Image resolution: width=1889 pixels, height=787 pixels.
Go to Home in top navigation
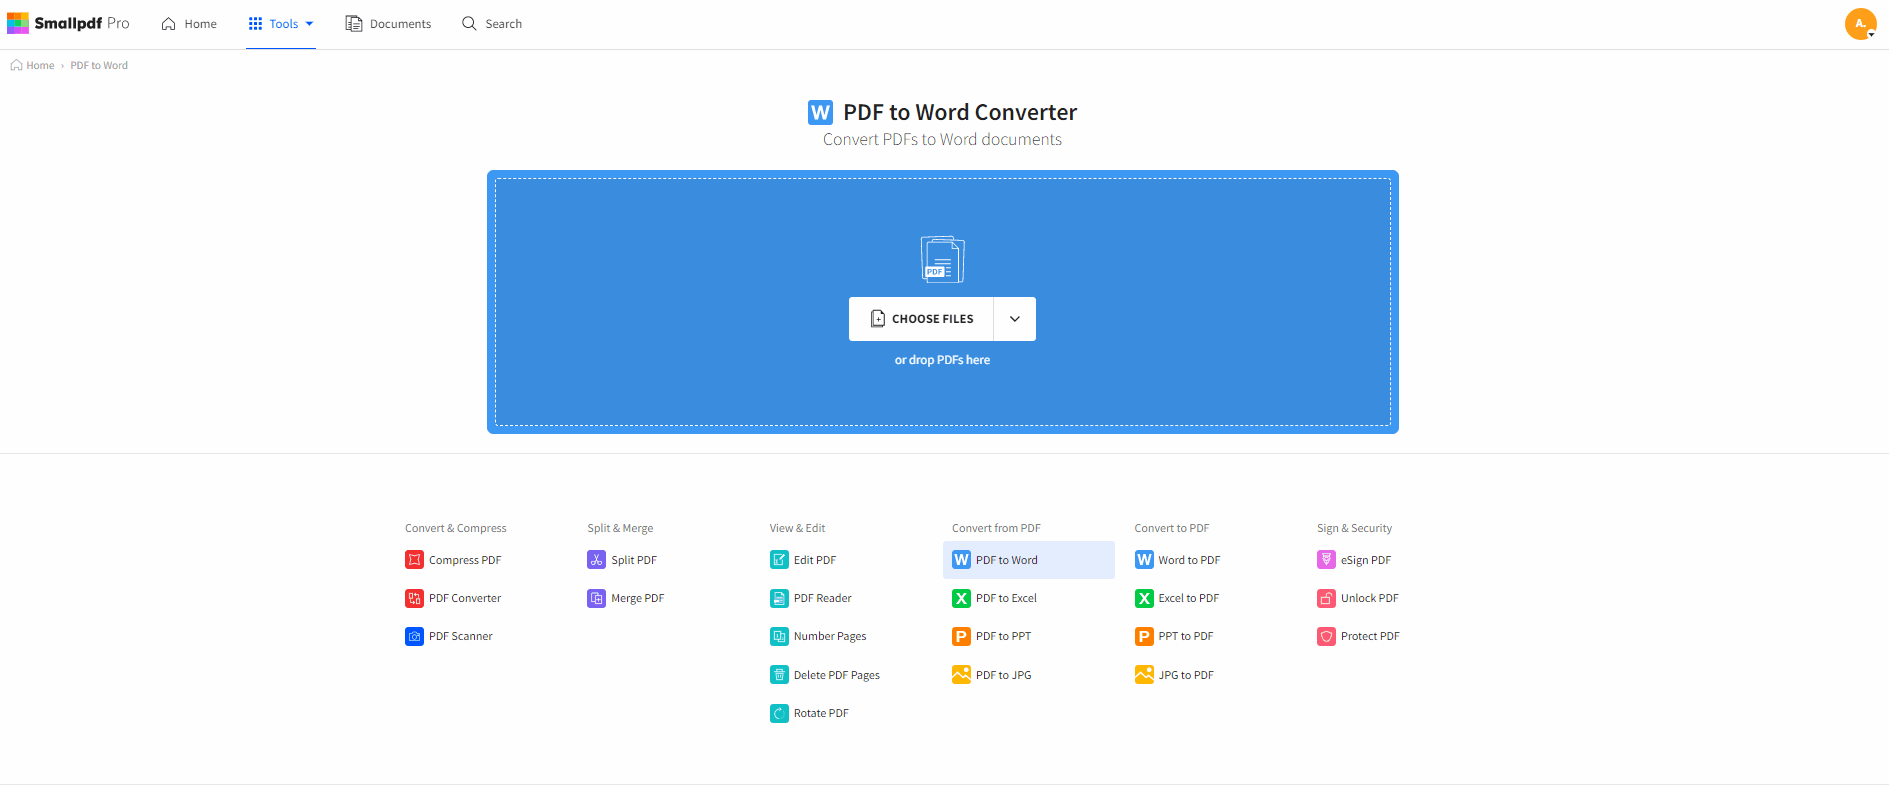189,24
